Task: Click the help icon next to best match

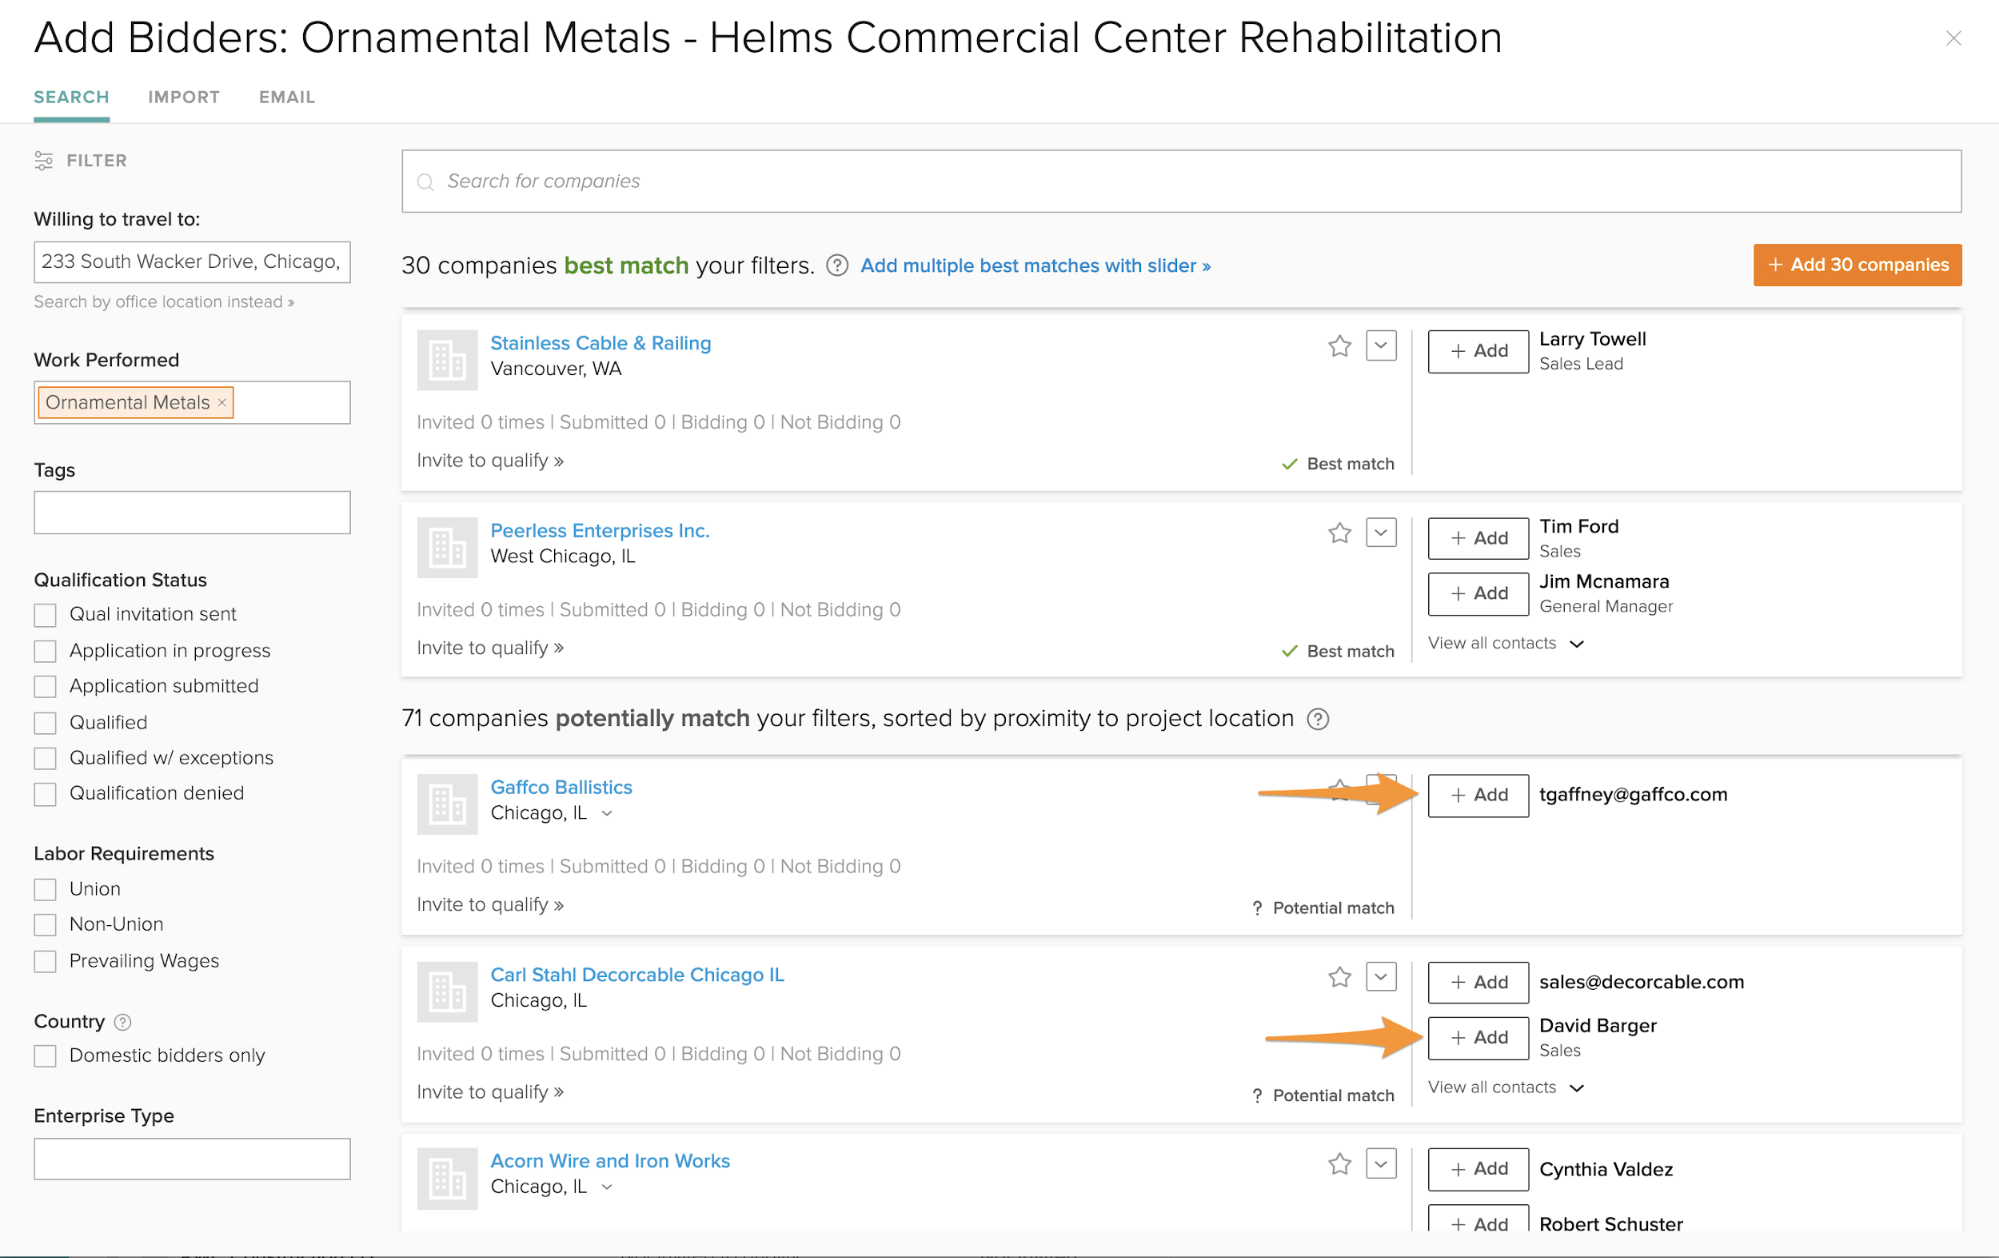Action: 837,266
